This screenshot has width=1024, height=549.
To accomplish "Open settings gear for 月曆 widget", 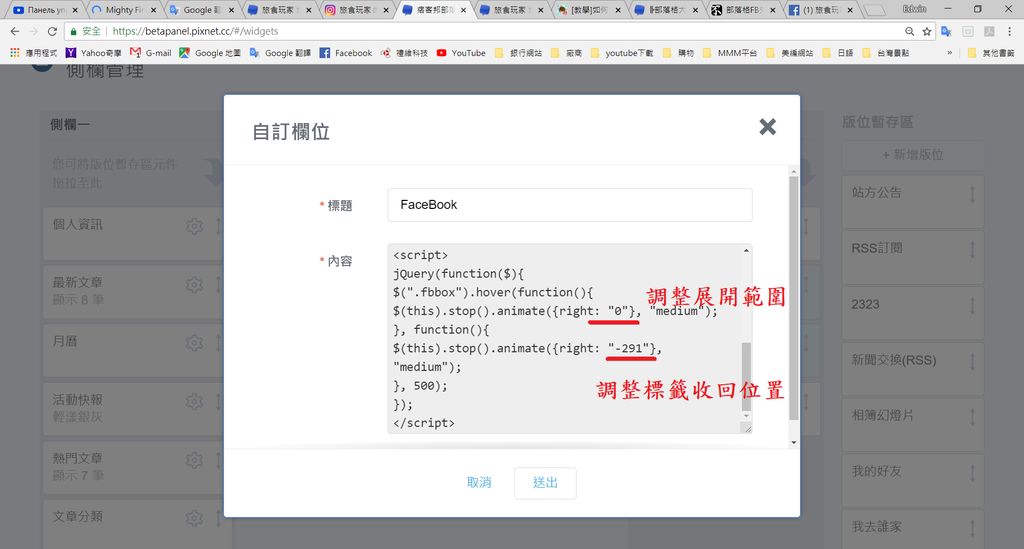I will pos(194,343).
